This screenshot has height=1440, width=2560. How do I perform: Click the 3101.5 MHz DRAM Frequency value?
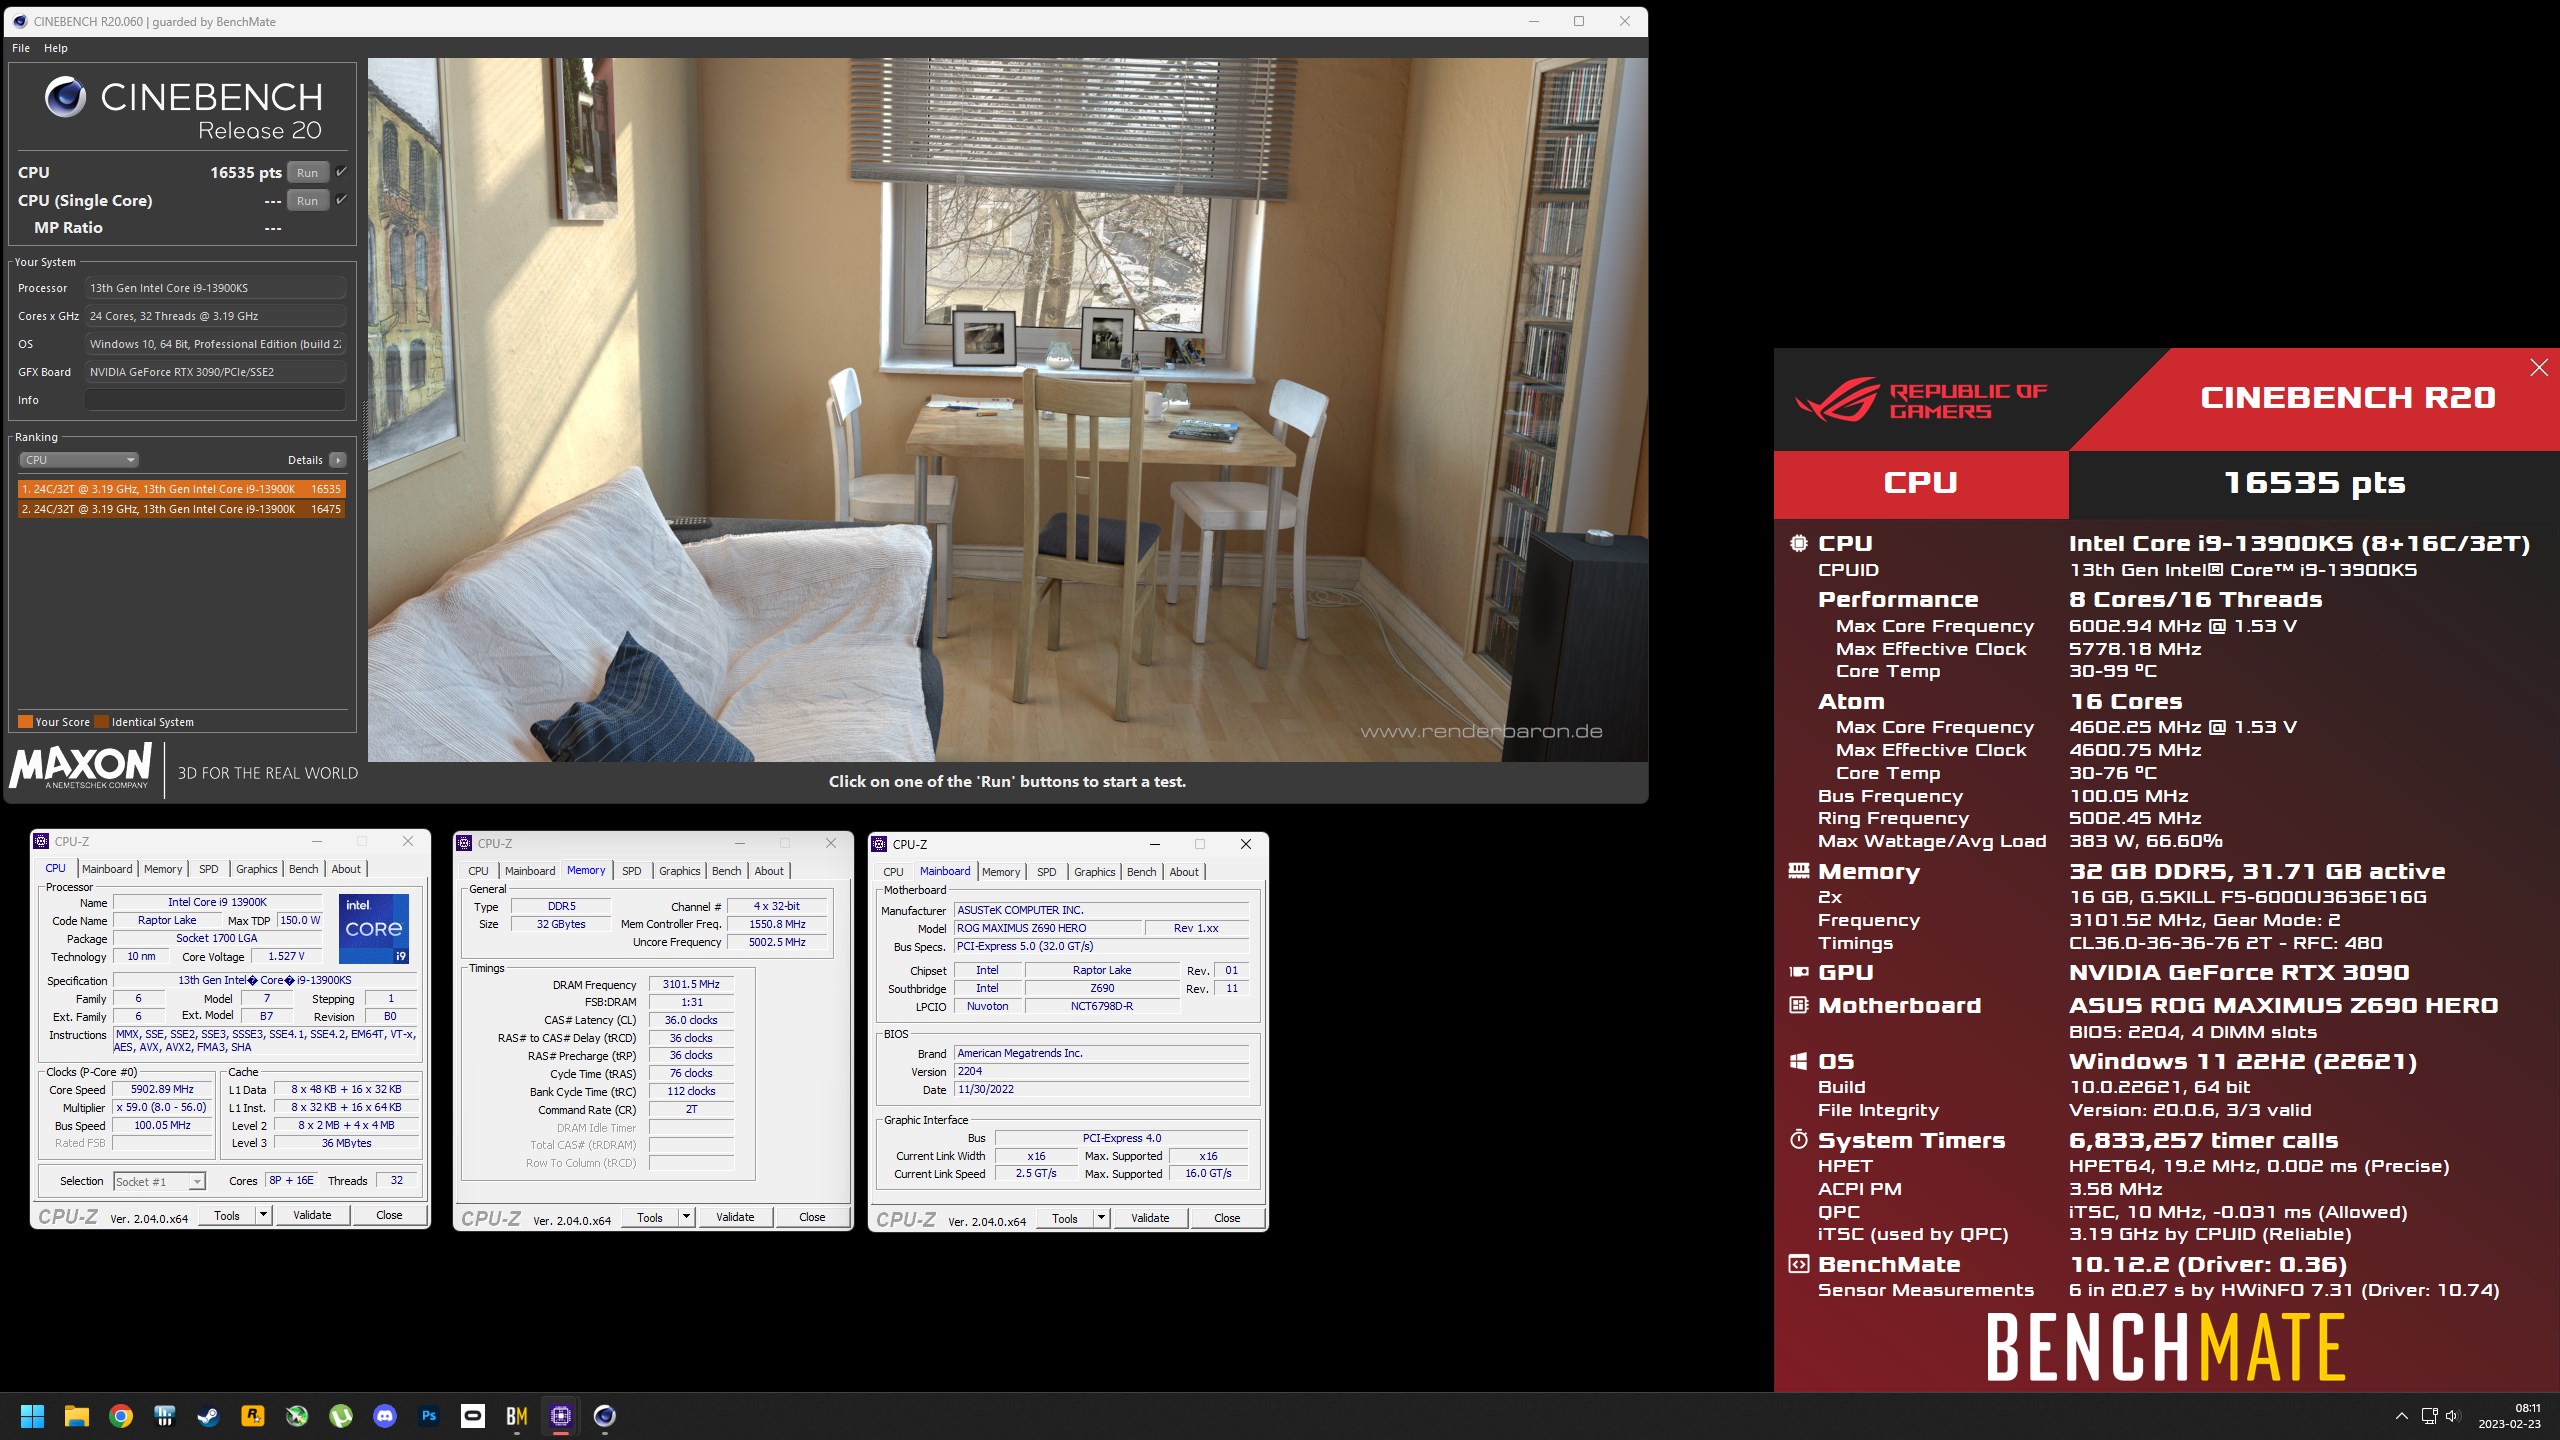click(x=691, y=985)
